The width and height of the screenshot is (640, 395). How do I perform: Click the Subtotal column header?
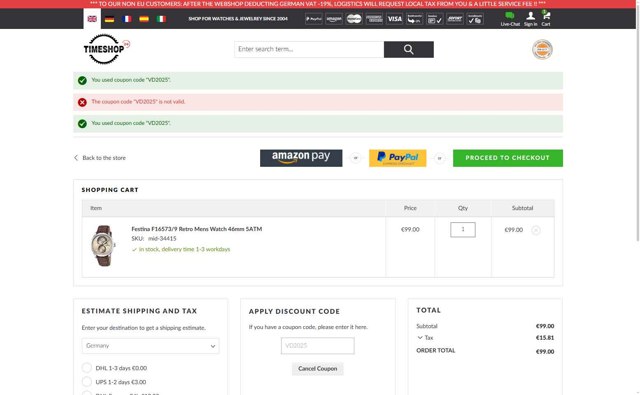point(522,208)
